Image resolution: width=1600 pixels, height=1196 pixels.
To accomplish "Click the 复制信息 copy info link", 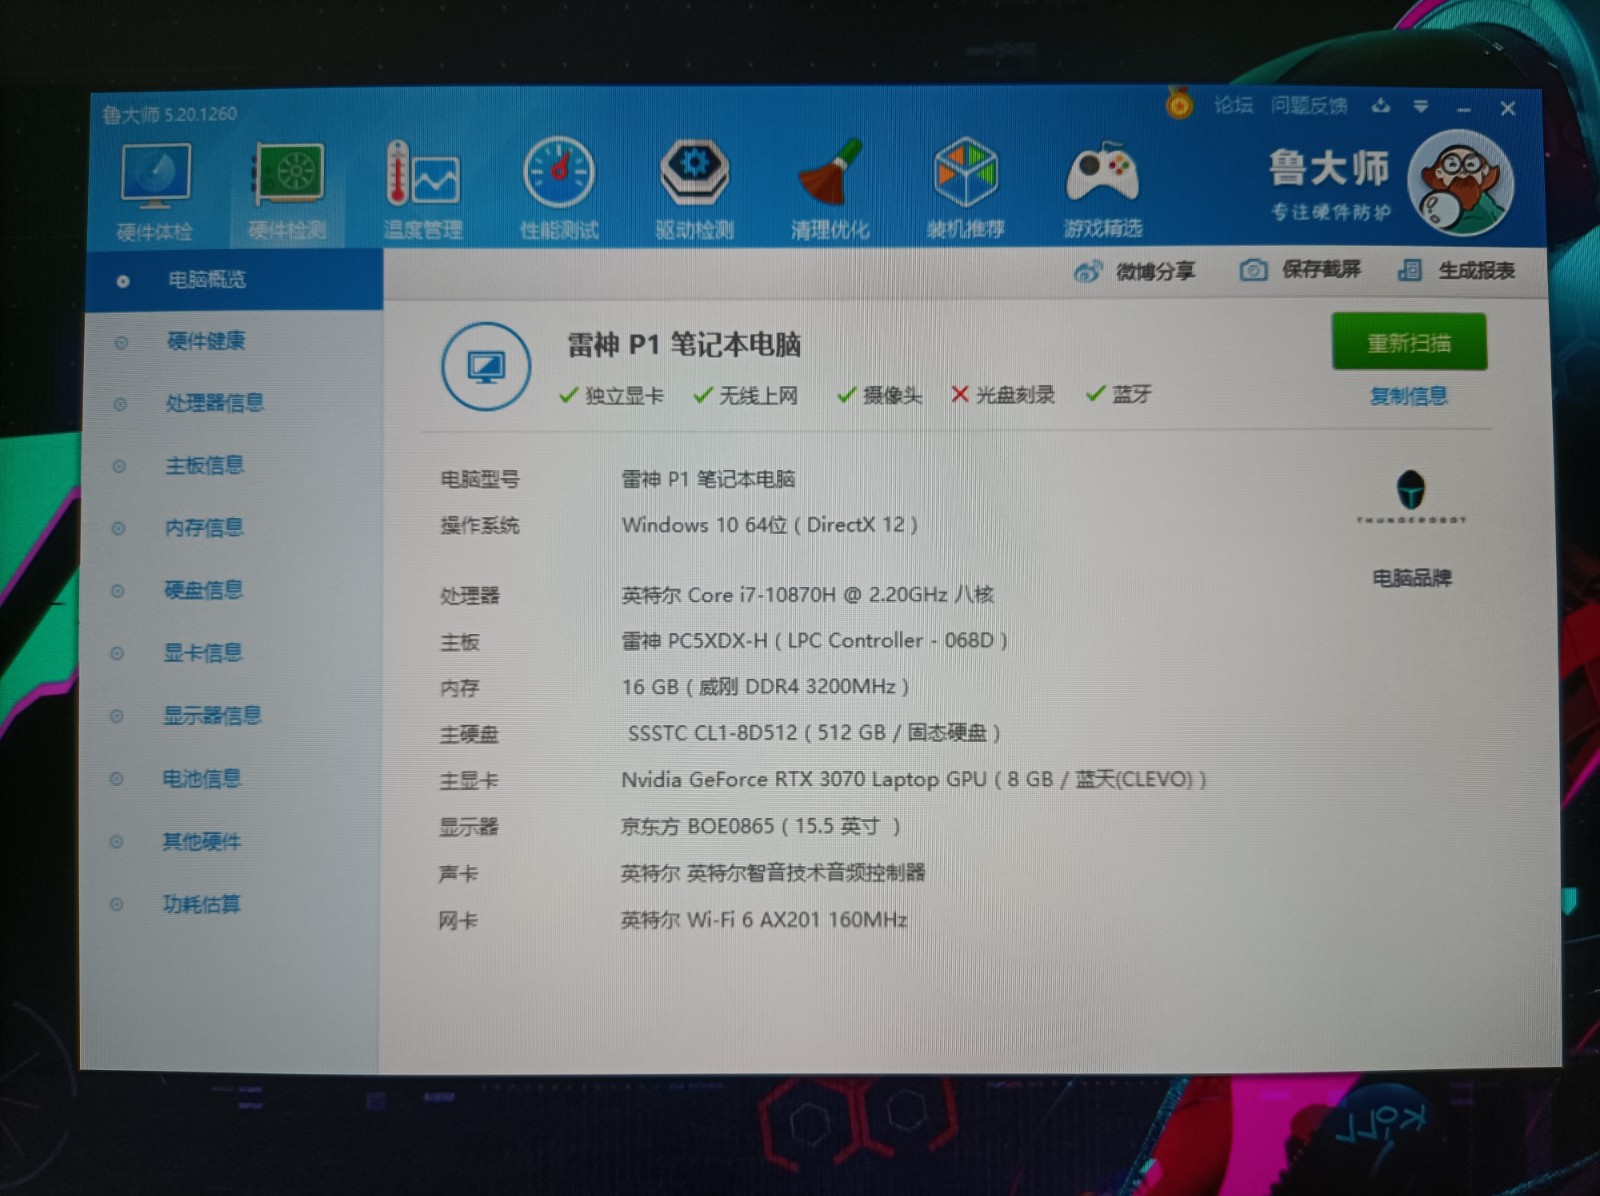I will point(1409,396).
